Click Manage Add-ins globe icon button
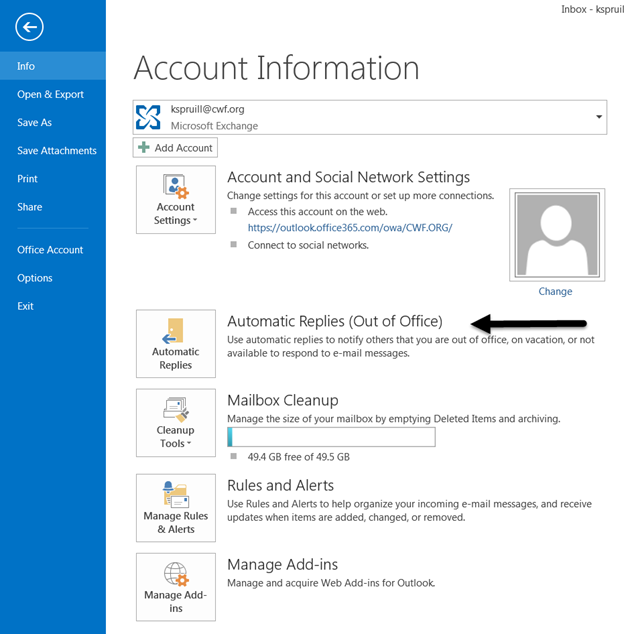Image resolution: width=624 pixels, height=634 pixels. click(x=176, y=587)
